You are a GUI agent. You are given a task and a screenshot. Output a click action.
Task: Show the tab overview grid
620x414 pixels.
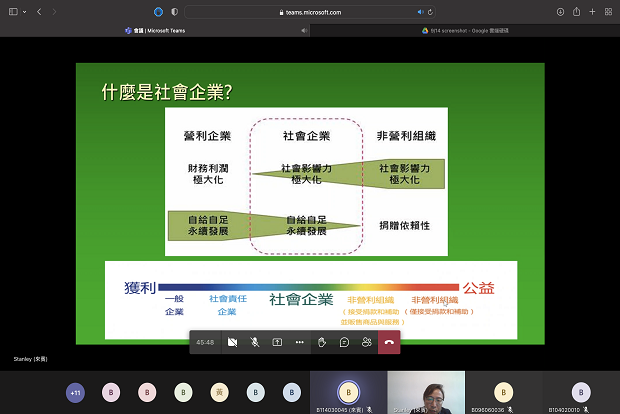pos(608,12)
